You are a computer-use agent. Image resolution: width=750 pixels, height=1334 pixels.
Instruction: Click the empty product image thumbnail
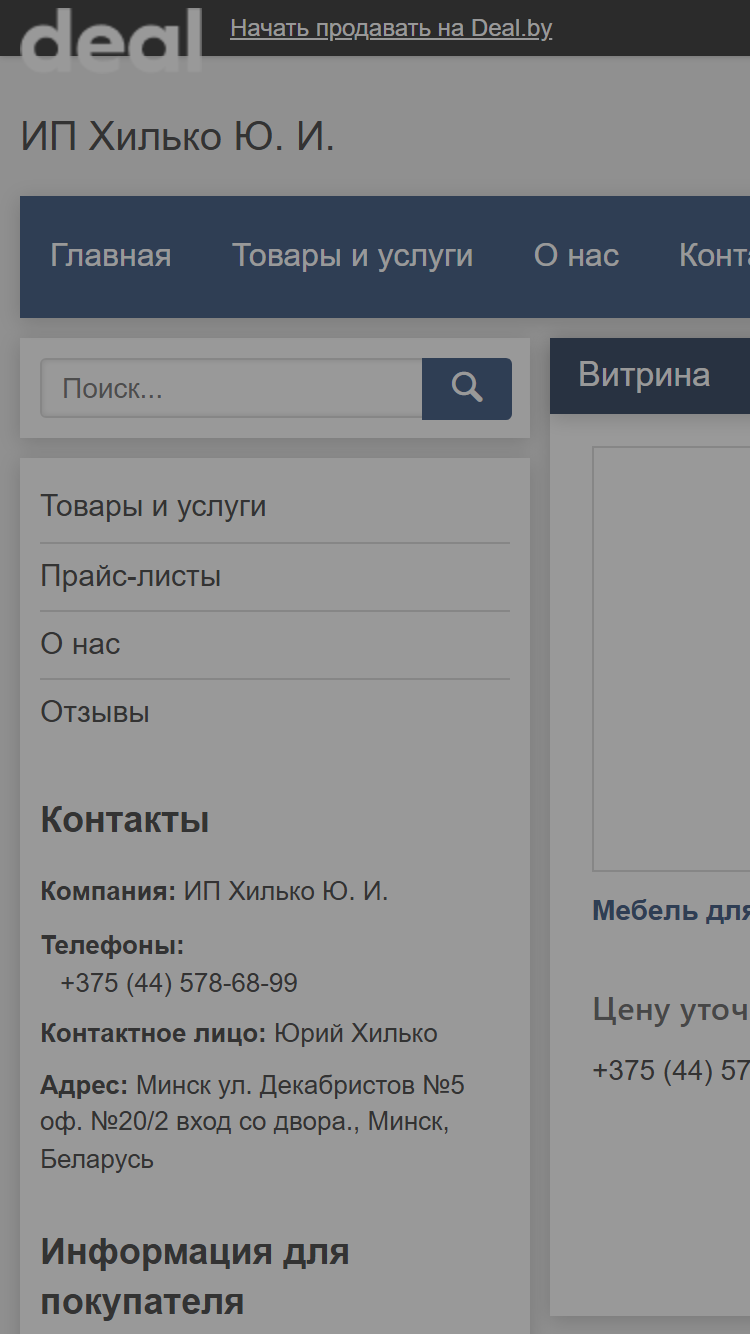671,658
